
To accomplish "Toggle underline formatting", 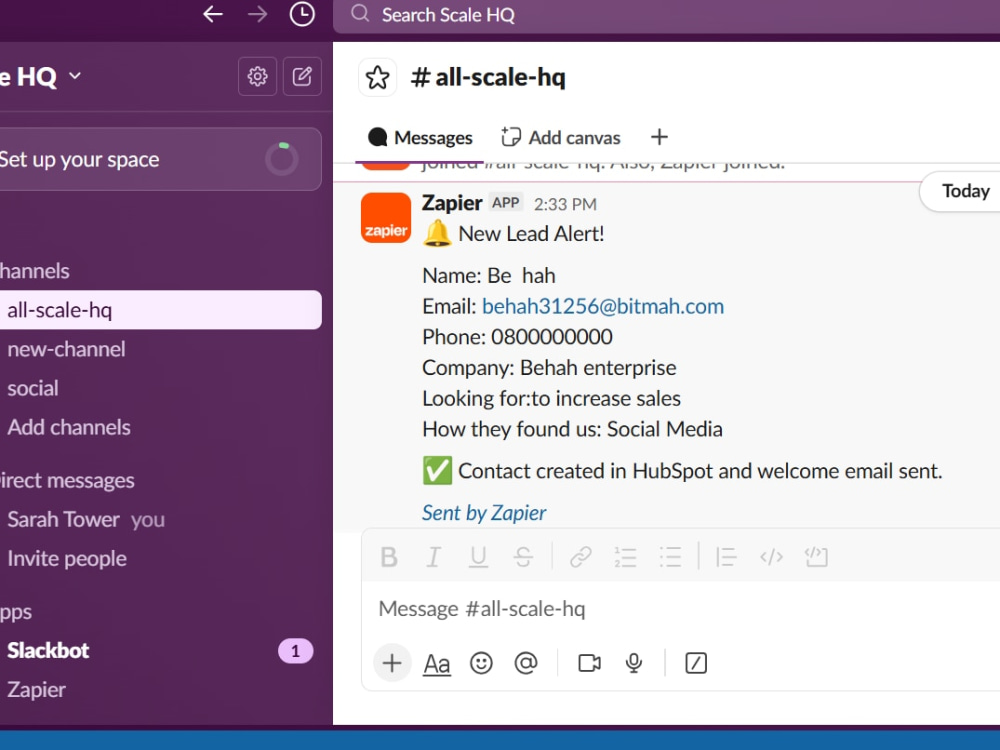I will click(478, 557).
